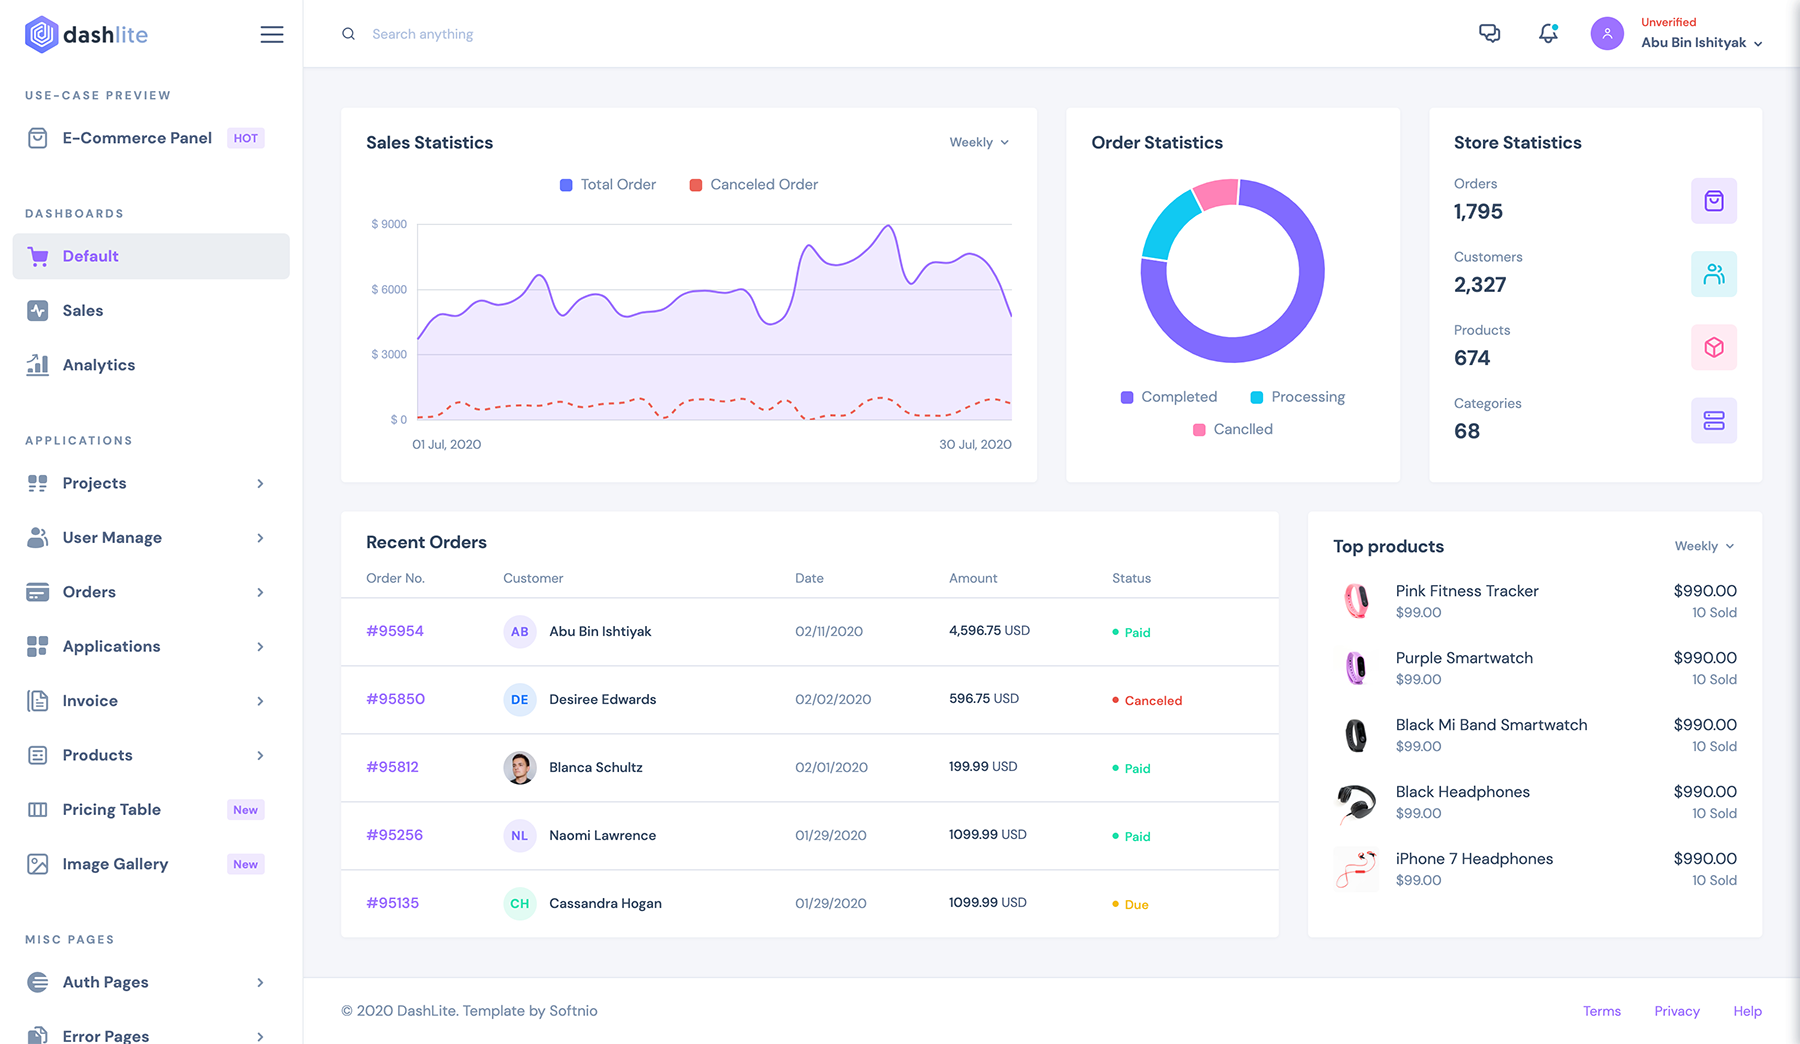Toggle the Total Order chart legend
The height and width of the screenshot is (1044, 1800).
[x=608, y=185]
